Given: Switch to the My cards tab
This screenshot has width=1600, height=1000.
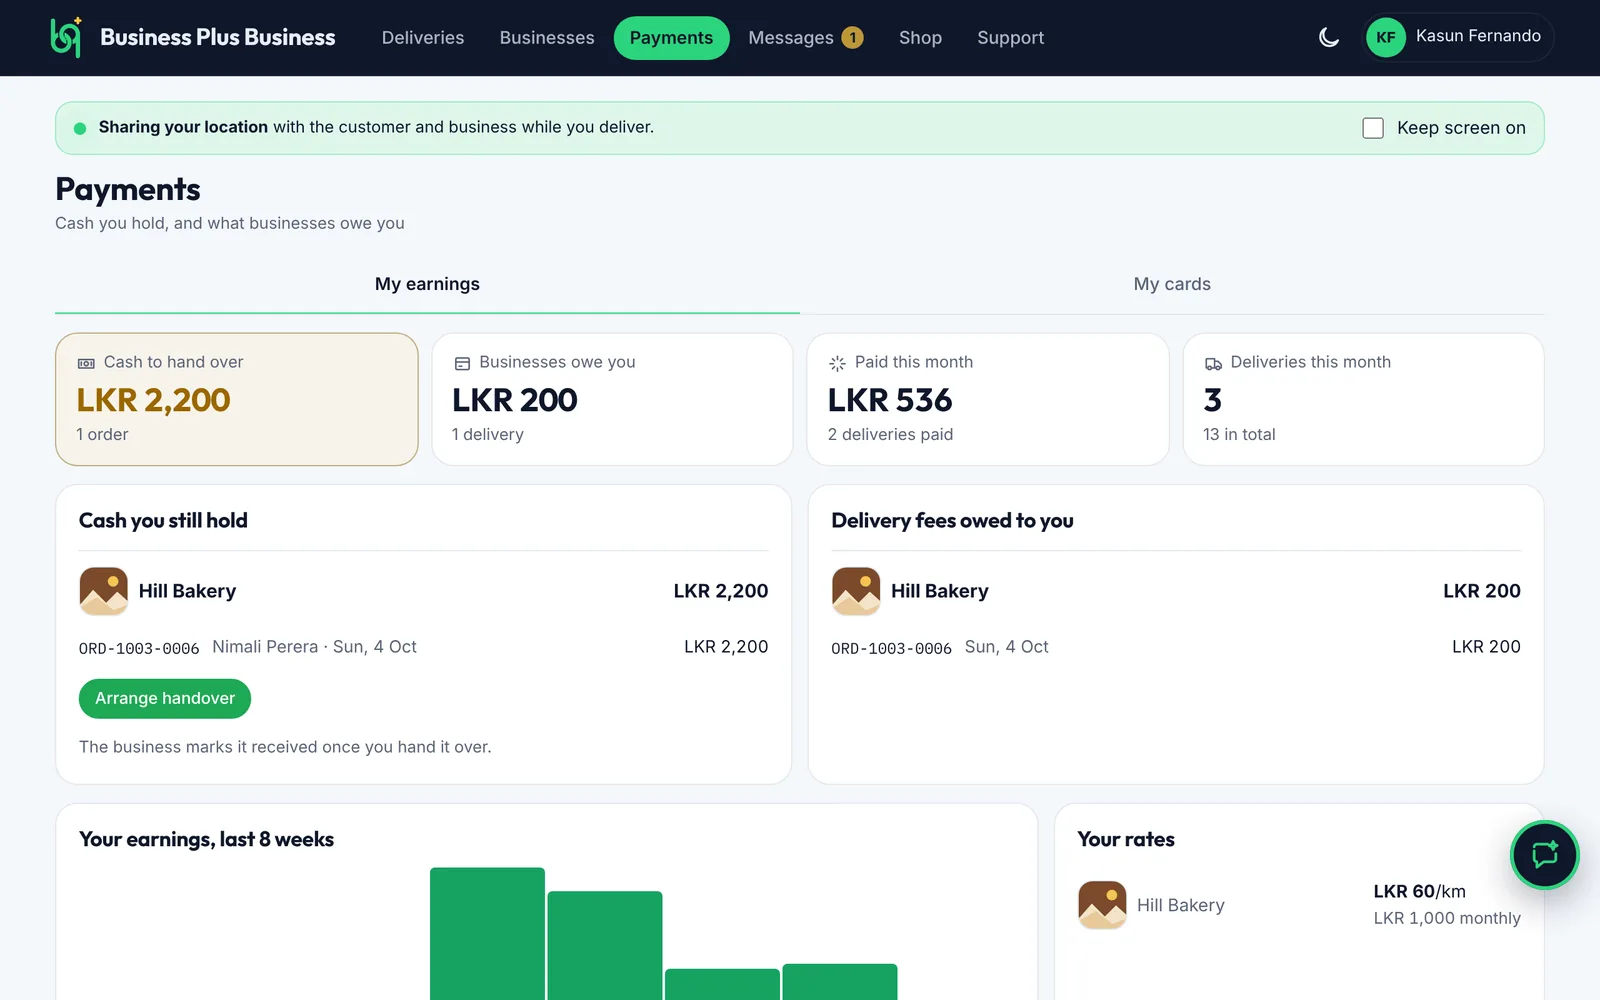Looking at the screenshot, I should tap(1172, 284).
